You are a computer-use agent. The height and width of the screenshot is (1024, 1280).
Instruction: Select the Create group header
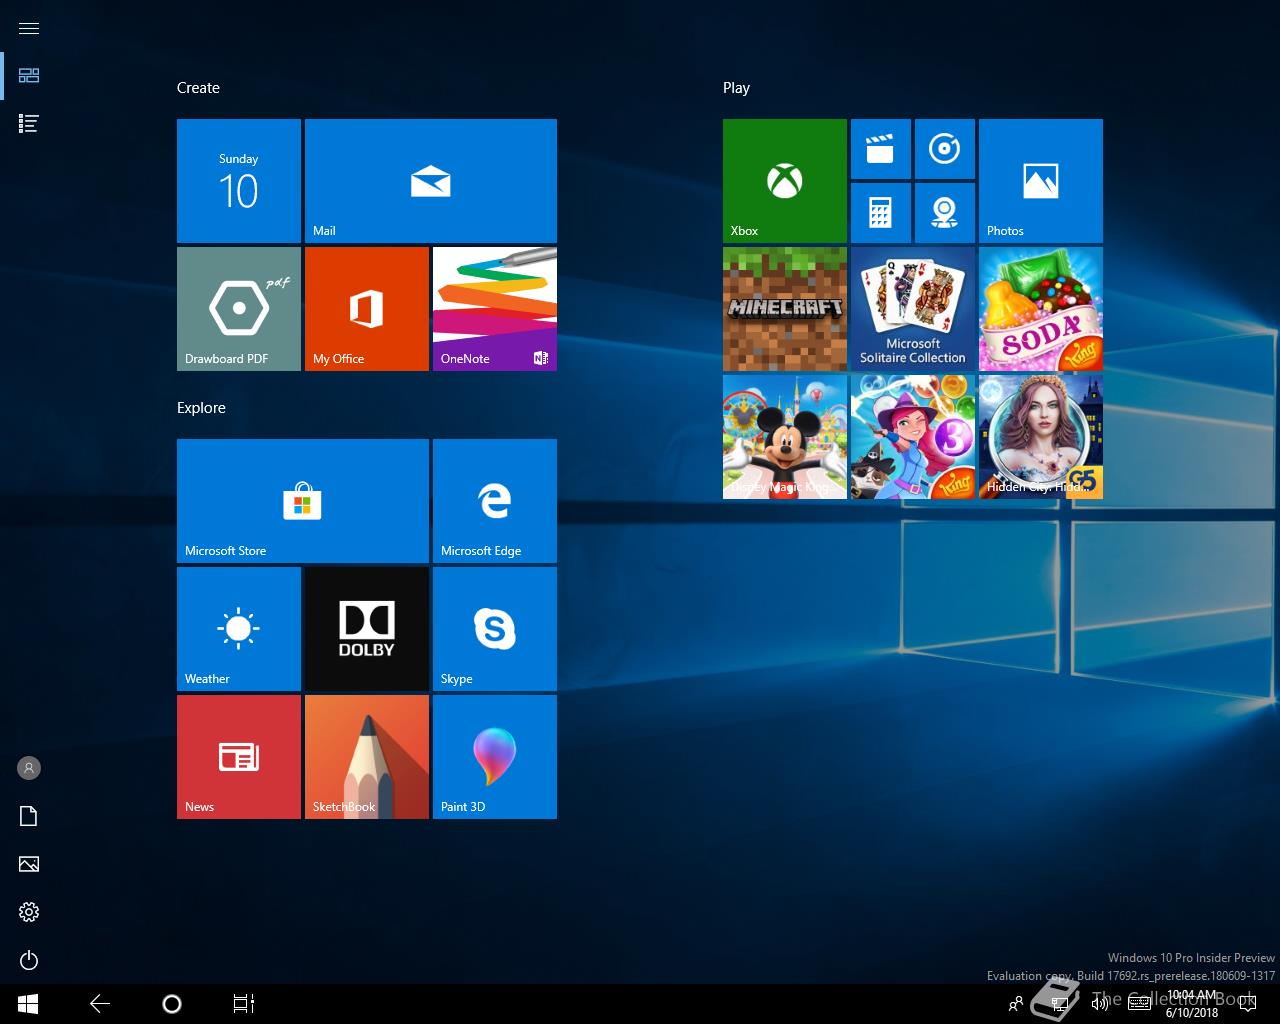coord(198,88)
